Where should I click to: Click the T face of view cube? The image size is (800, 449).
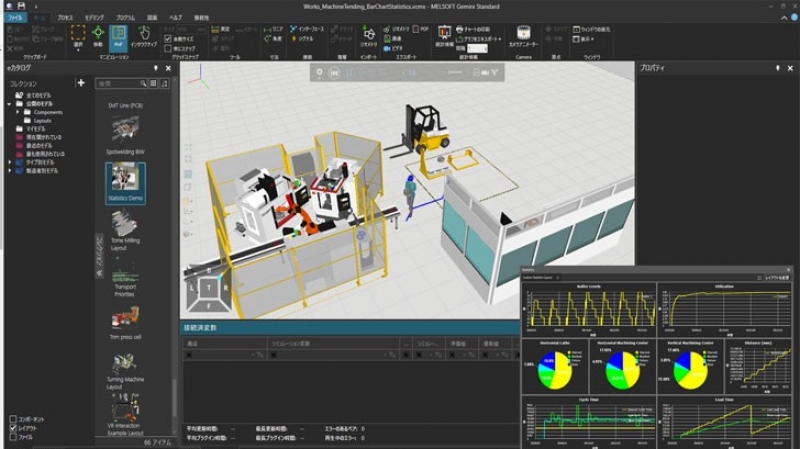[209, 288]
